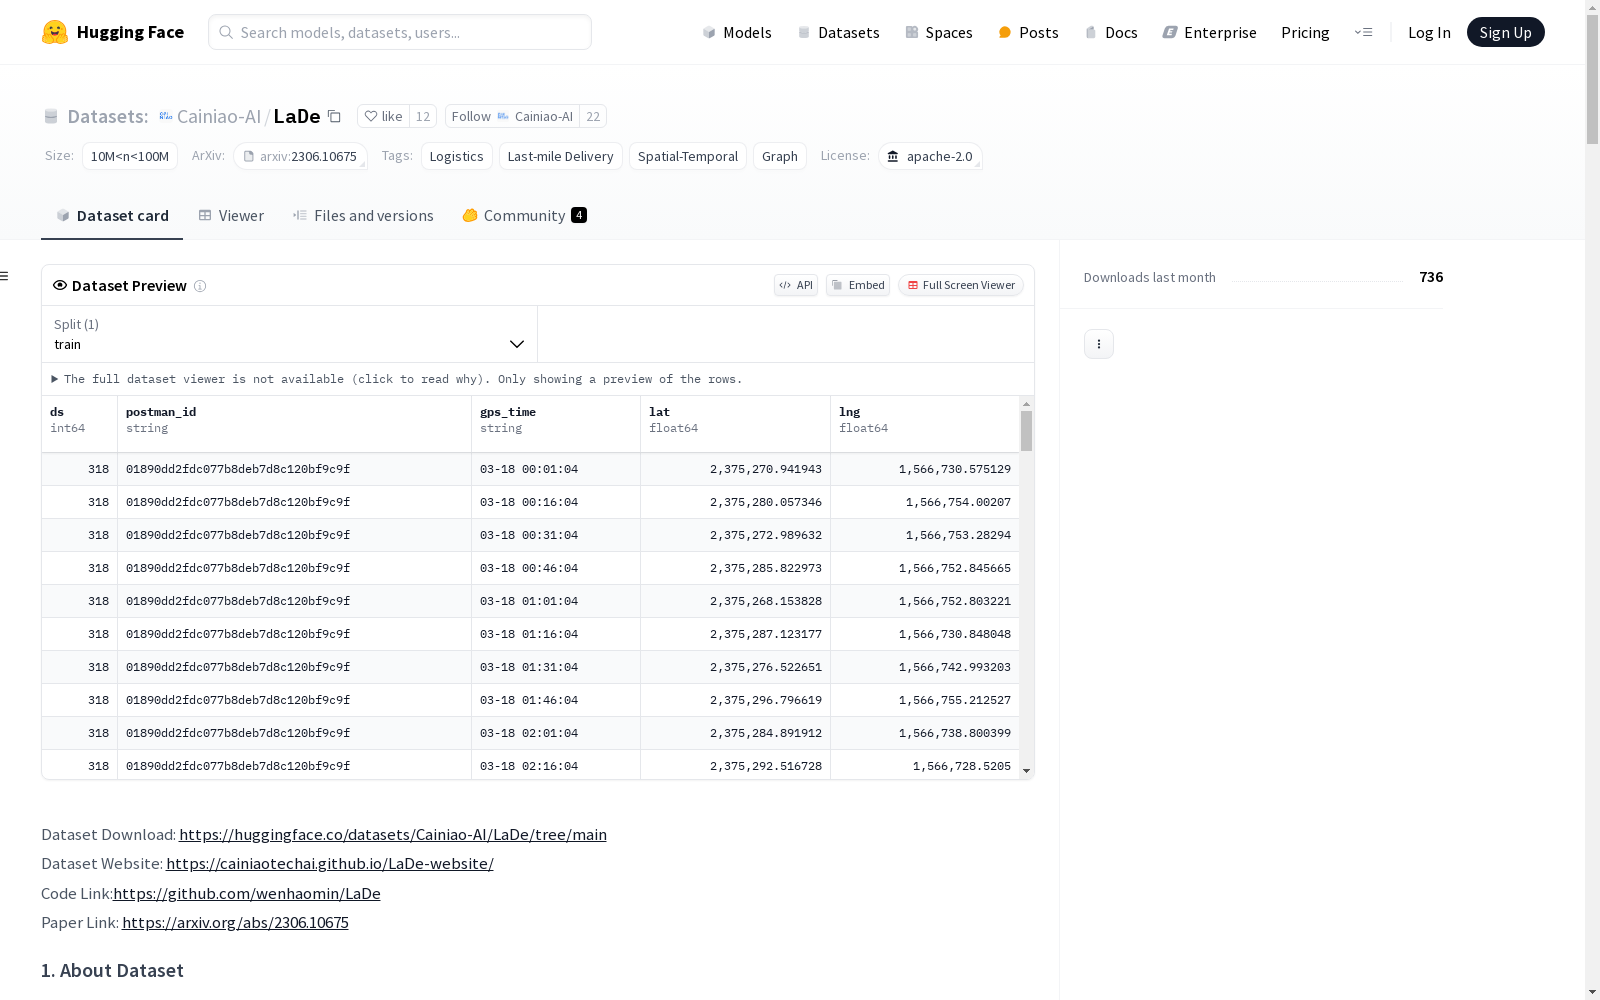Go to Spaces
The height and width of the screenshot is (1000, 1600).
tap(939, 32)
